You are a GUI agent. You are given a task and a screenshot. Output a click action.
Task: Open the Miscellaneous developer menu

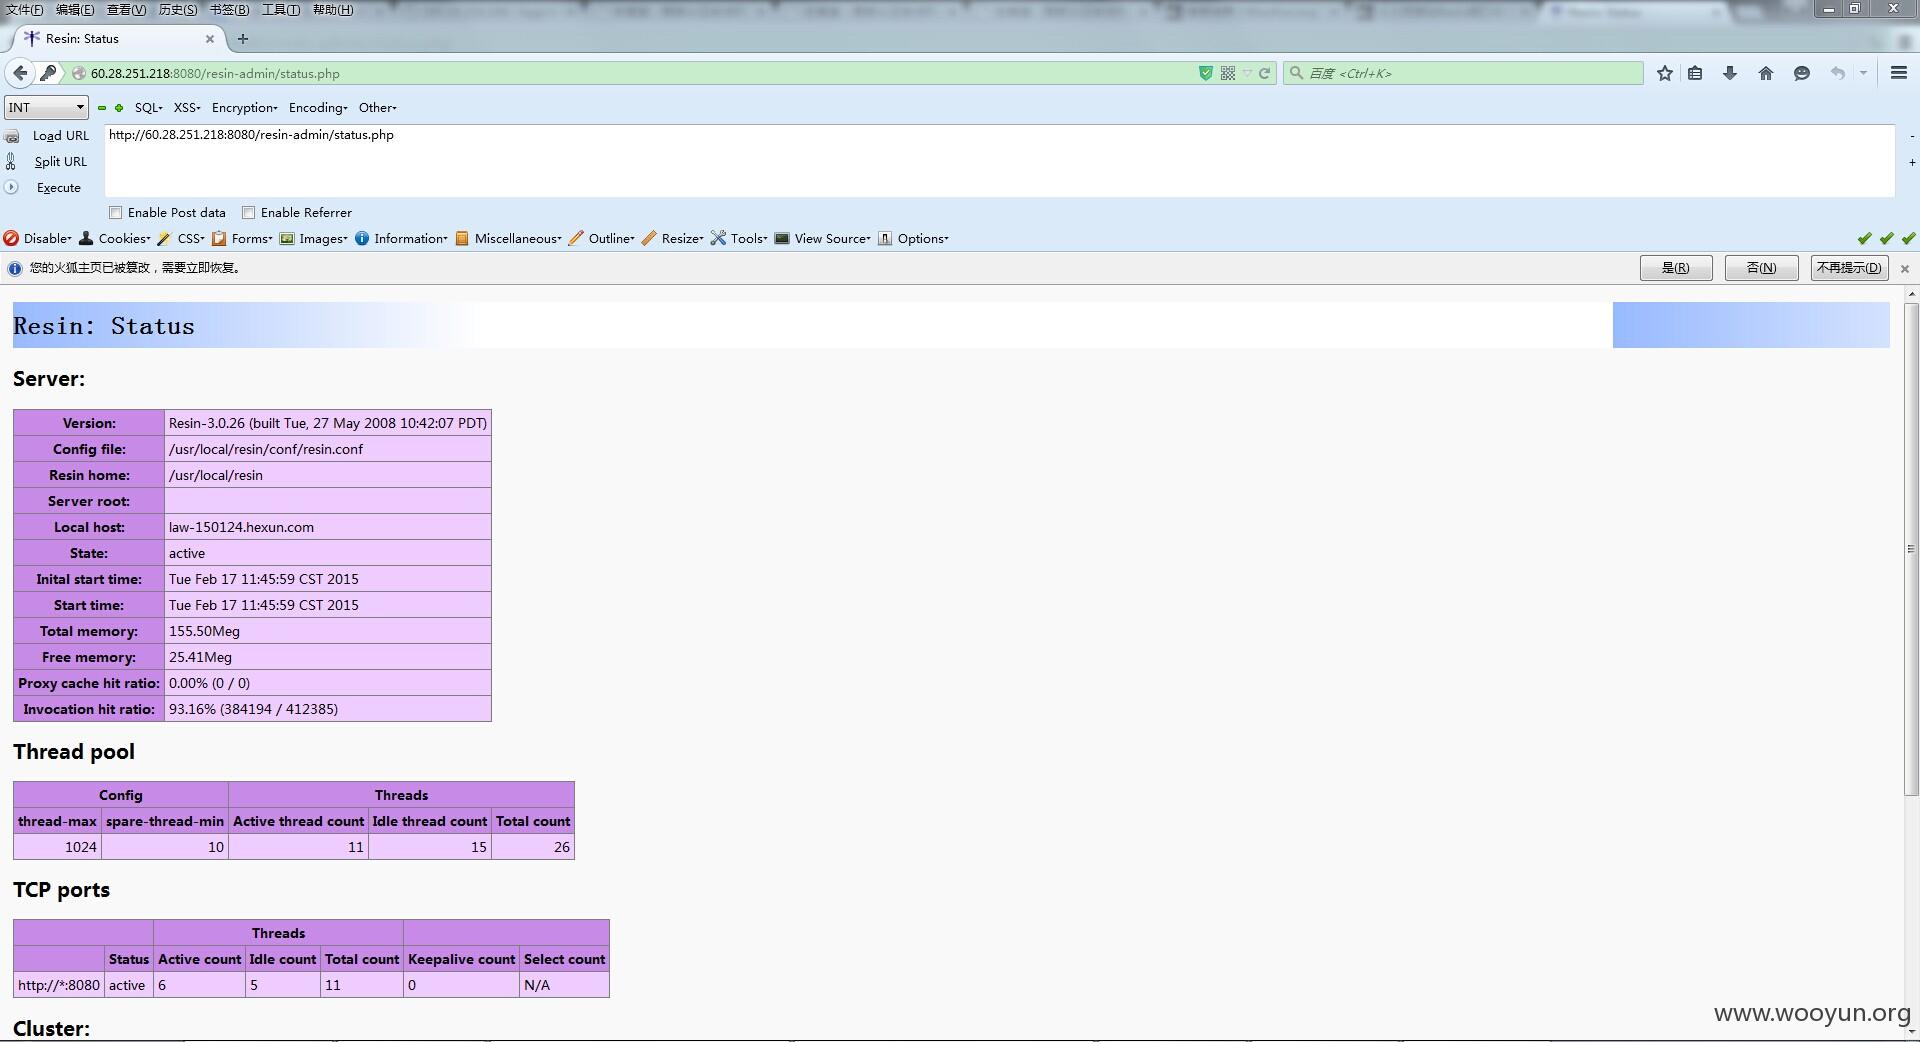508,238
